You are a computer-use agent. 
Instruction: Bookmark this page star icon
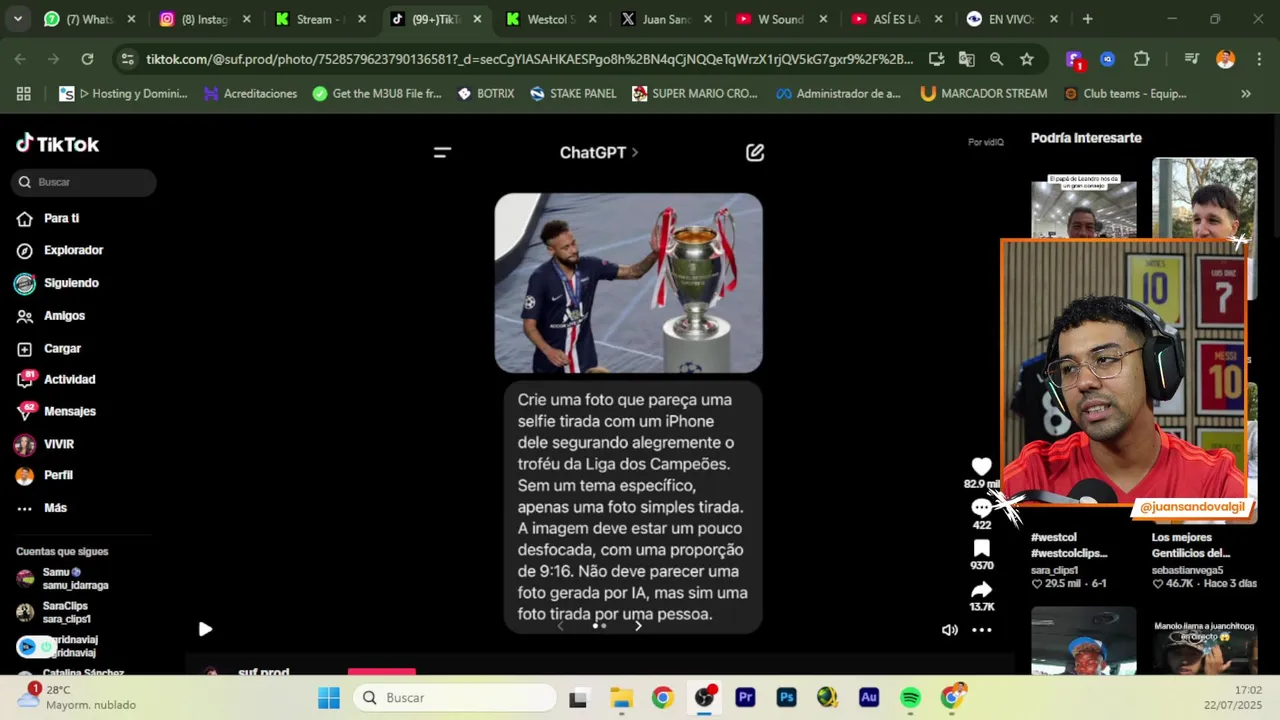coord(1026,59)
